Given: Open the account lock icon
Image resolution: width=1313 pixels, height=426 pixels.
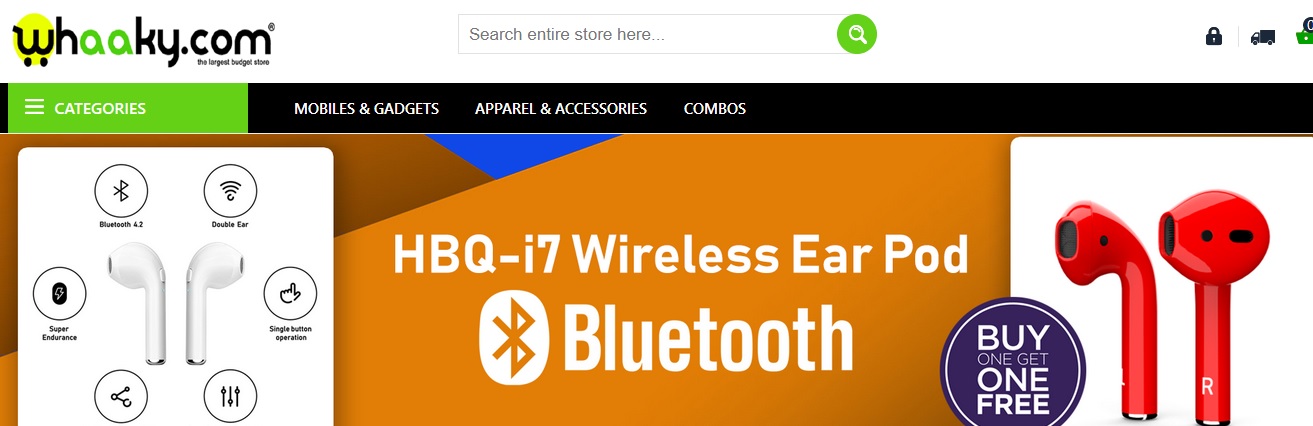Looking at the screenshot, I should tap(1214, 36).
